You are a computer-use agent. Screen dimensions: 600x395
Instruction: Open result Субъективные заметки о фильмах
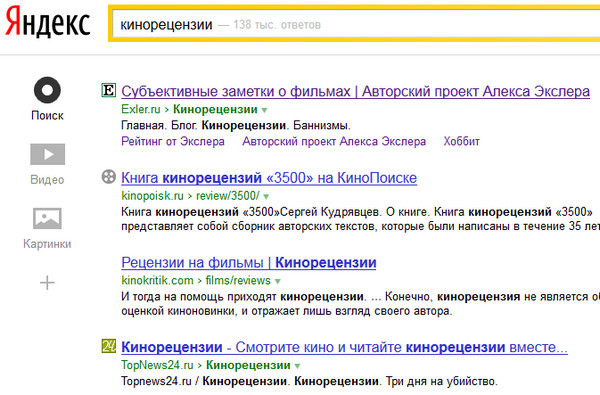355,91
